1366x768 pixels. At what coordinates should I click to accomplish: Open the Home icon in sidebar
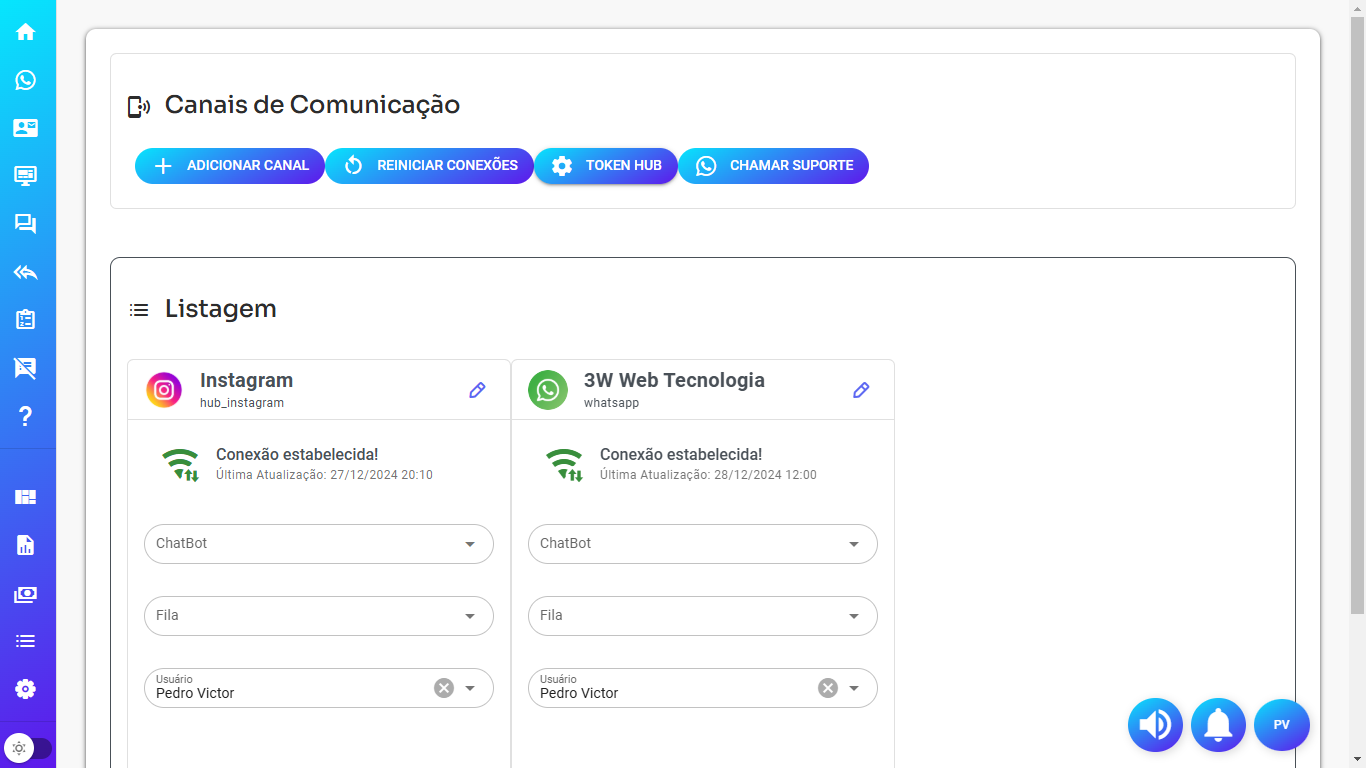[26, 32]
